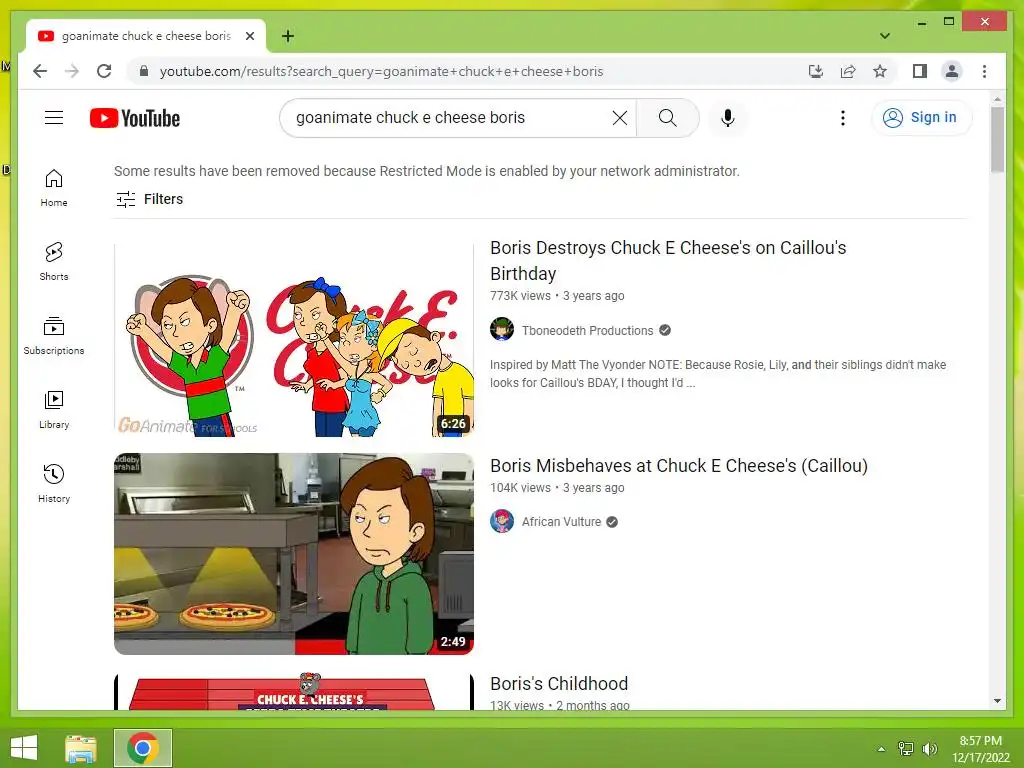Click the install app icon in address bar

coord(816,71)
